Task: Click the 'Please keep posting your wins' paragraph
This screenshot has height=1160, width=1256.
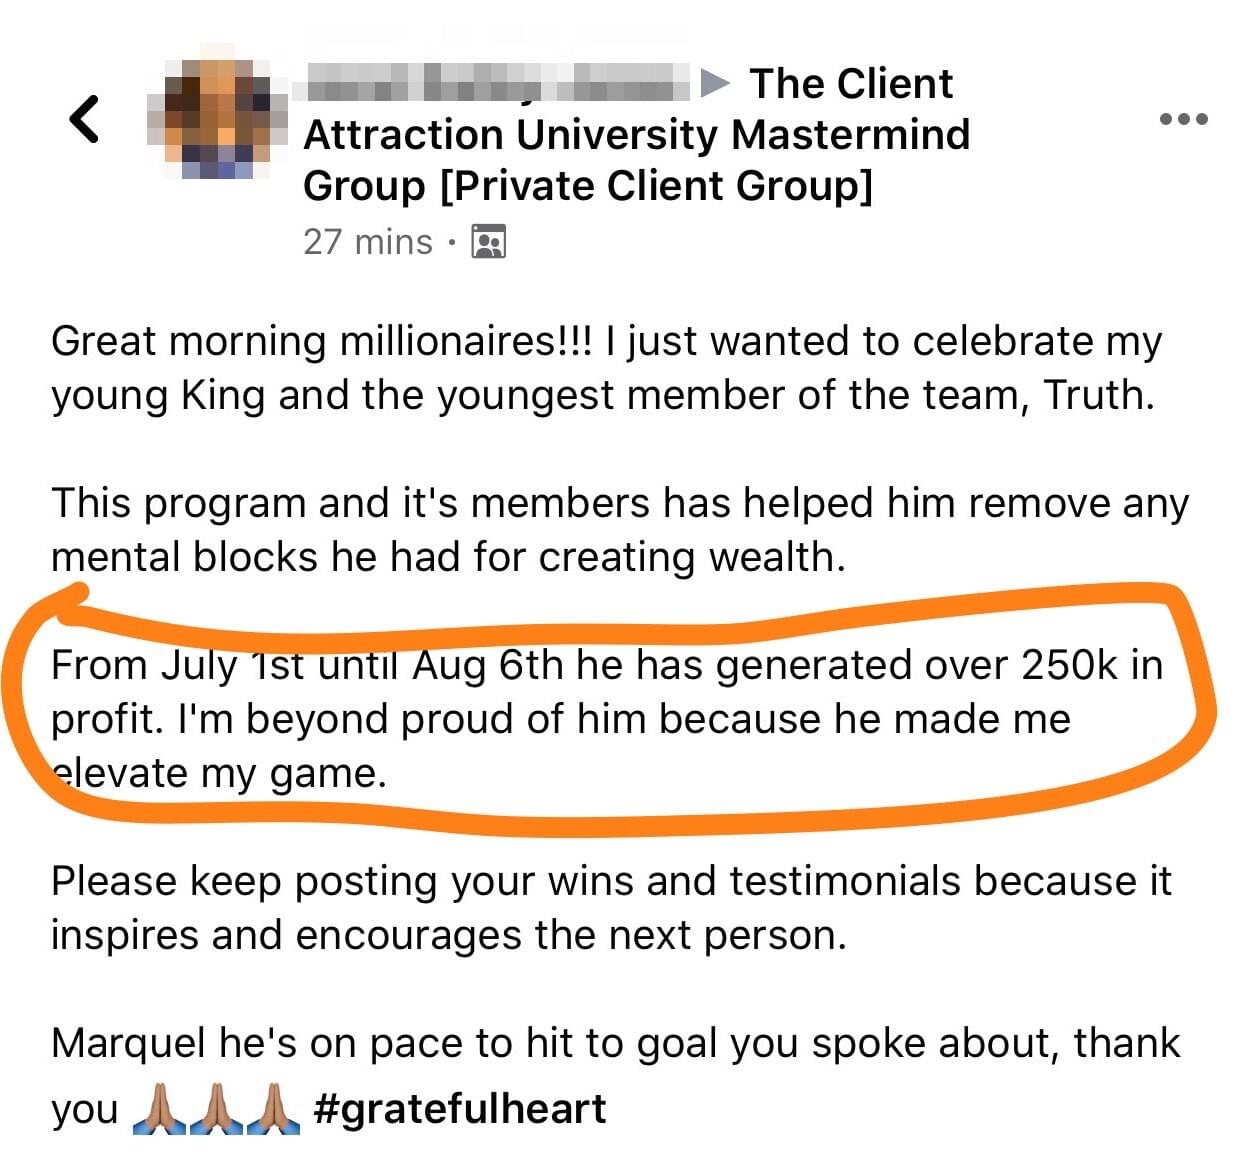Action: [x=611, y=908]
